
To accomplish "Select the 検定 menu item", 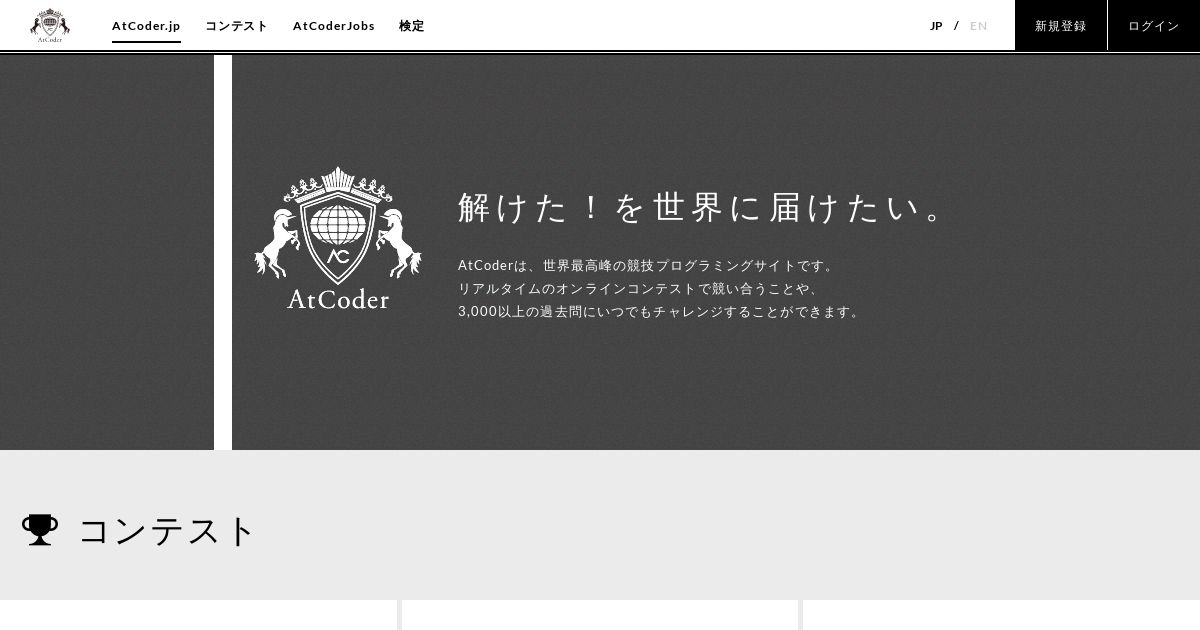I will (x=411, y=26).
